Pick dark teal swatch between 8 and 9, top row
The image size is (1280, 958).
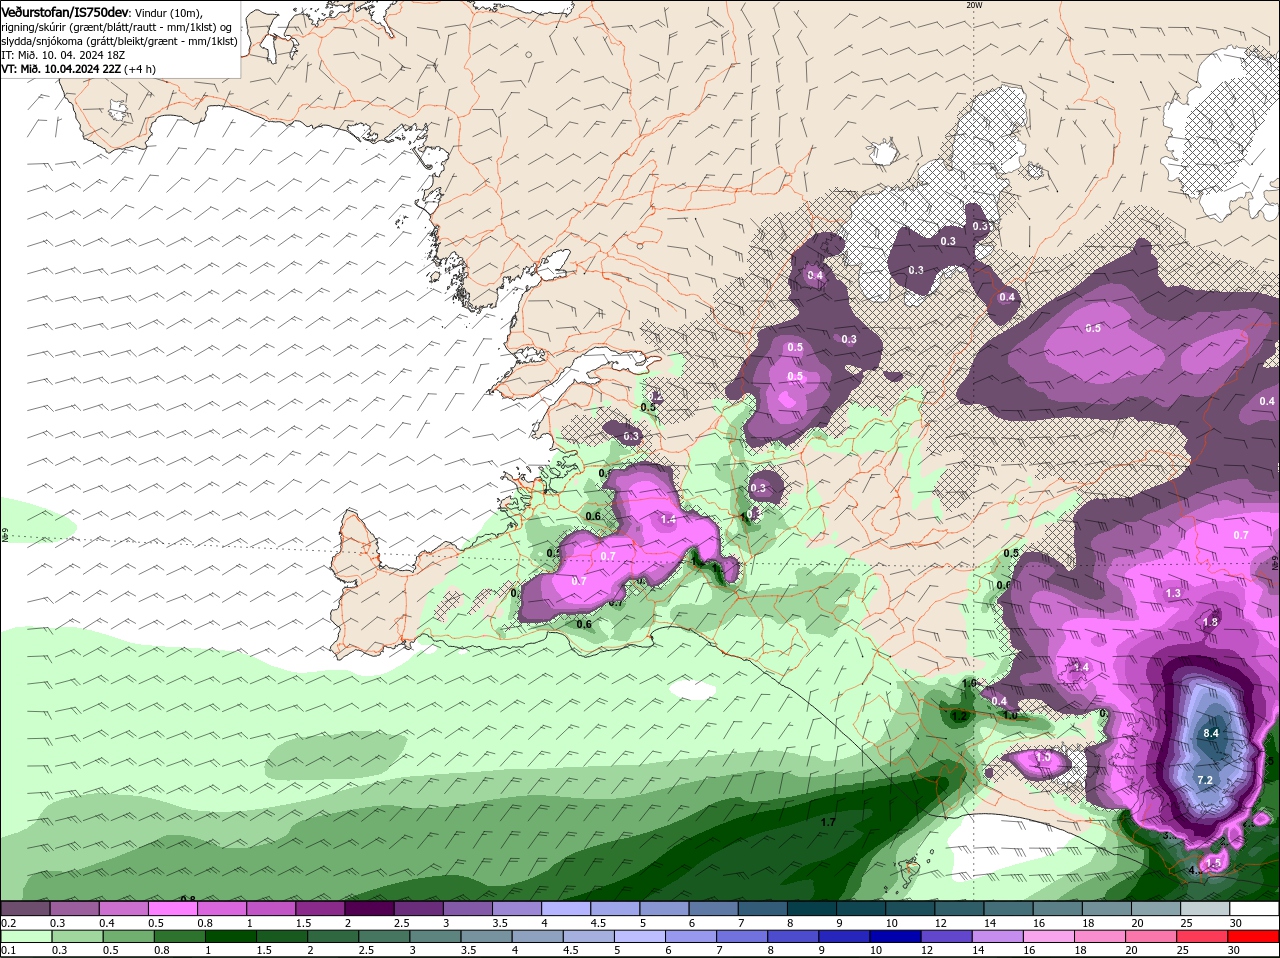[813, 908]
